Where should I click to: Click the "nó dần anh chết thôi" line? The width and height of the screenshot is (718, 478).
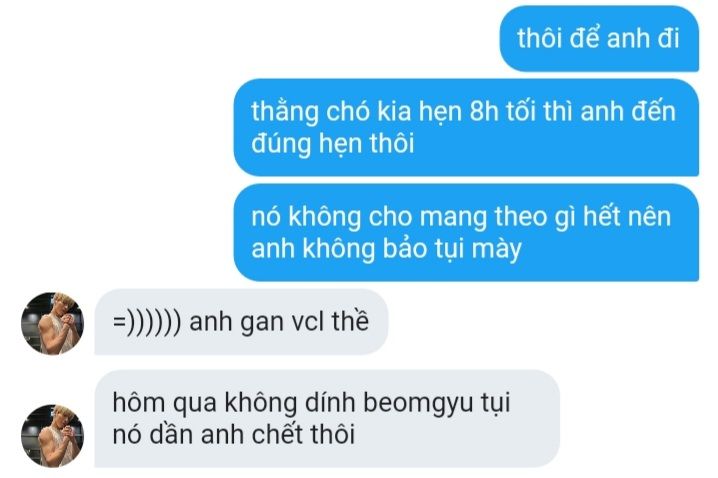[x=234, y=435]
